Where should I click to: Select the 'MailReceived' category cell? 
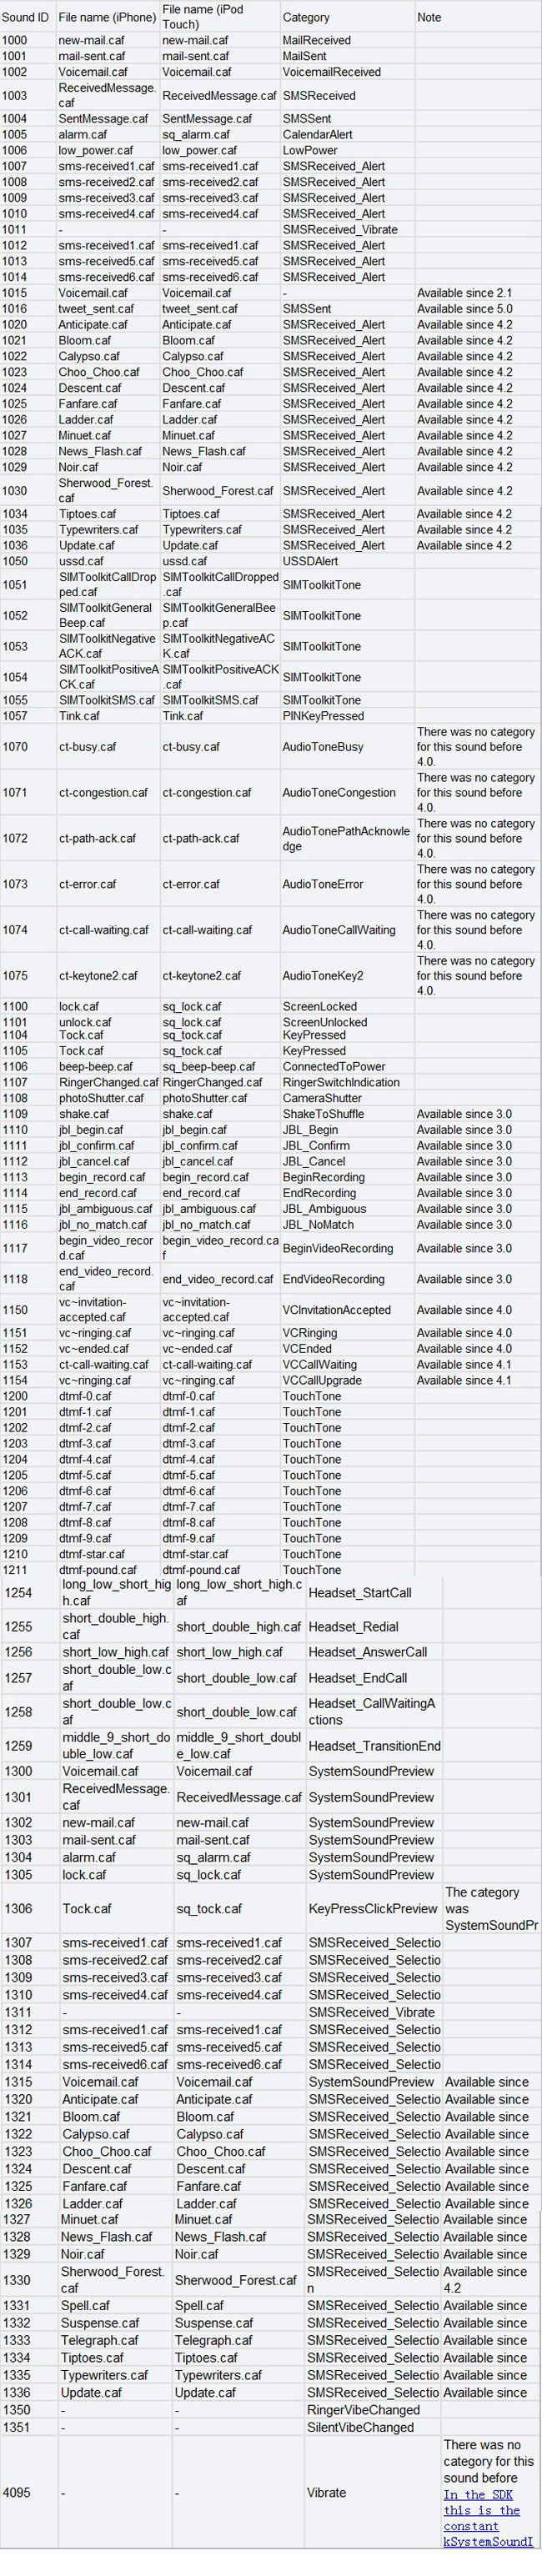click(316, 40)
